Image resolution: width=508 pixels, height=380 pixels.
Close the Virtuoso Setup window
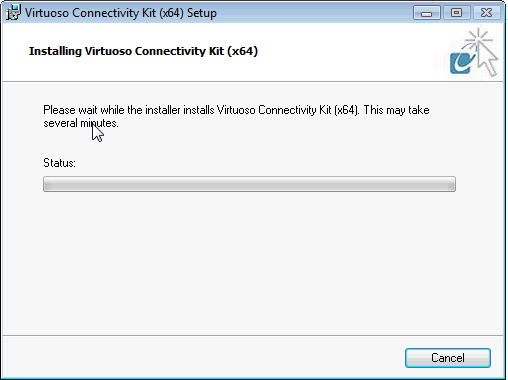point(486,13)
